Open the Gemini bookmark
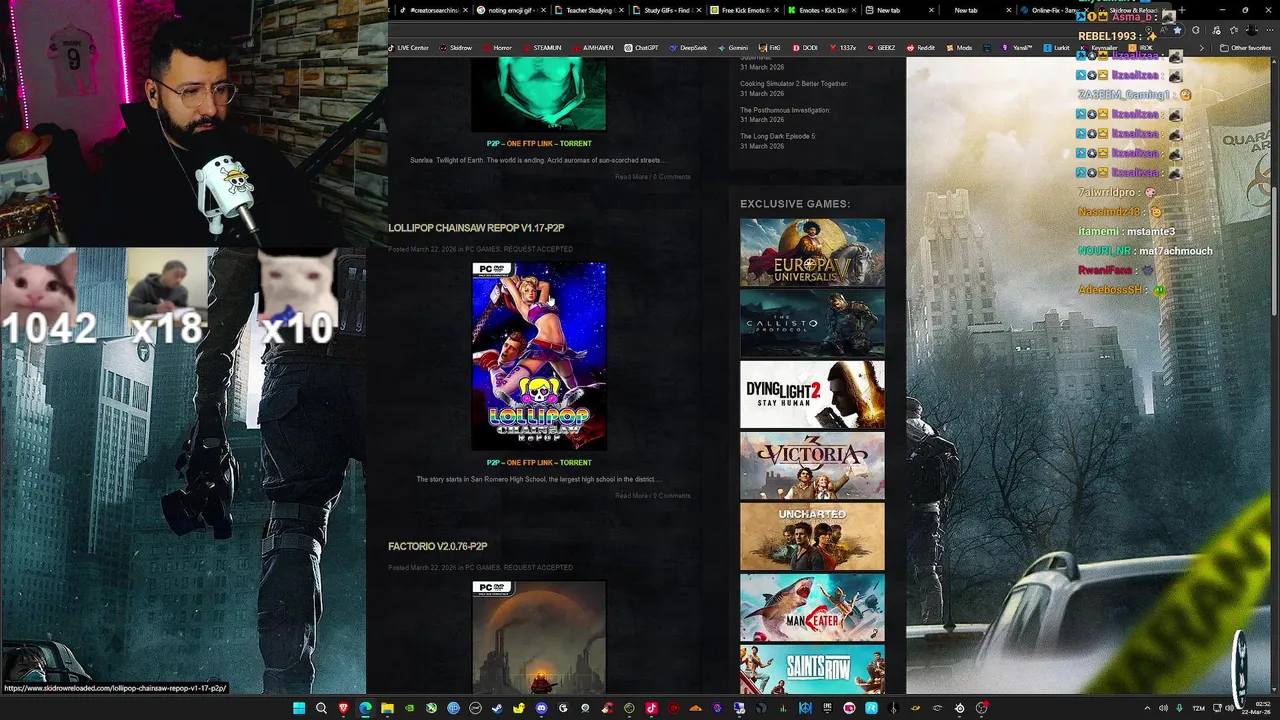Screen dimensions: 1280x720 733,48
